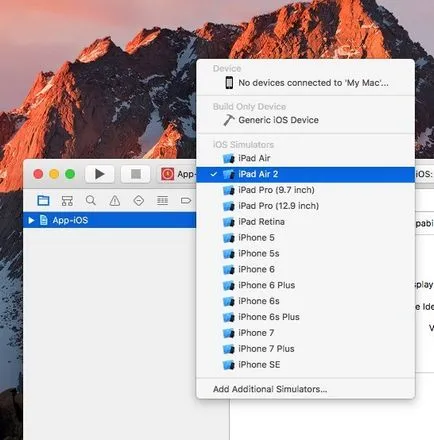
Task: Choose the iPhone 5s simulator
Action: pos(306,253)
